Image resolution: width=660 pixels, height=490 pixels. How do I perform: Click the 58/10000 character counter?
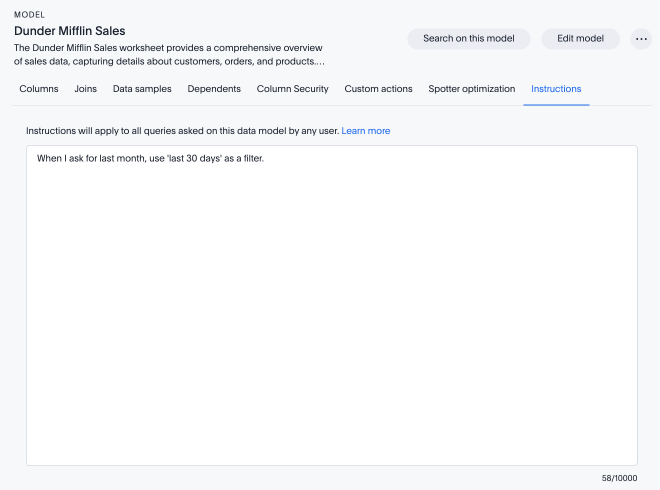[x=619, y=478]
